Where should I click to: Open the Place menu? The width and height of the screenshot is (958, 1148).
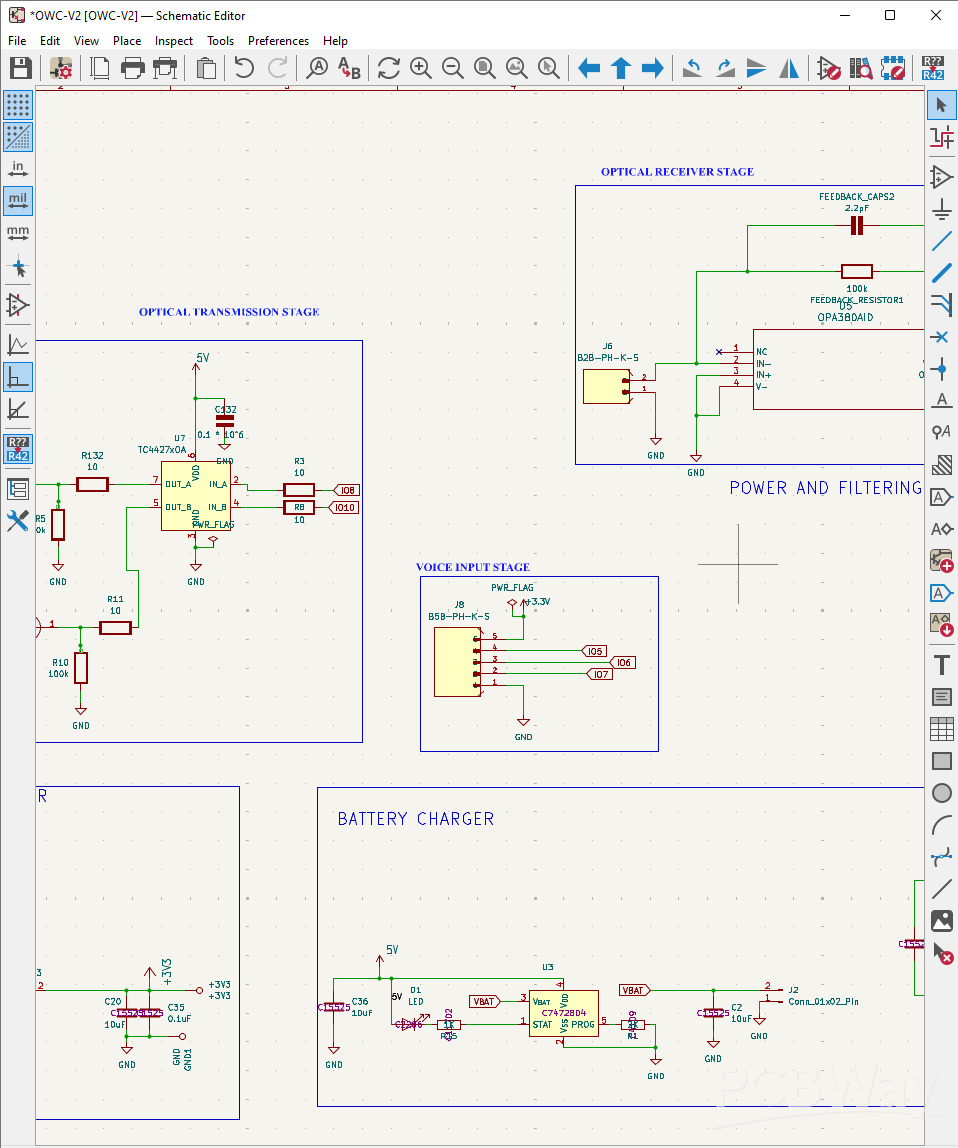pos(127,41)
